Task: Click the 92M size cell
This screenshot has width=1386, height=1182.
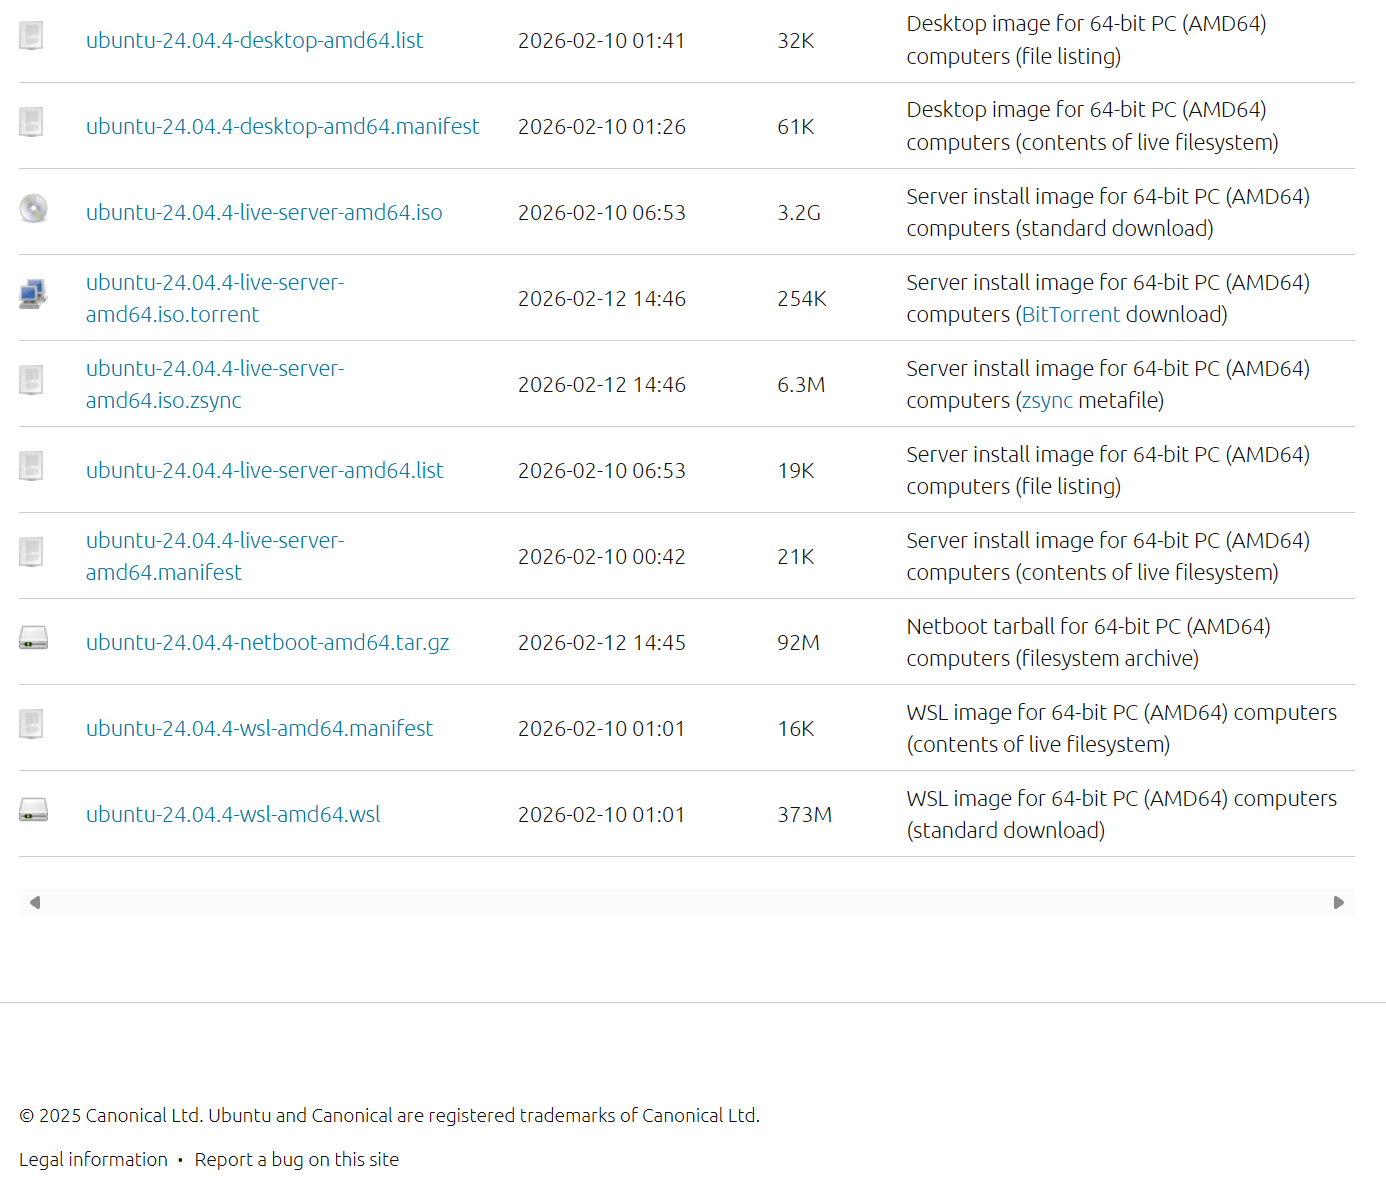Action: (798, 642)
